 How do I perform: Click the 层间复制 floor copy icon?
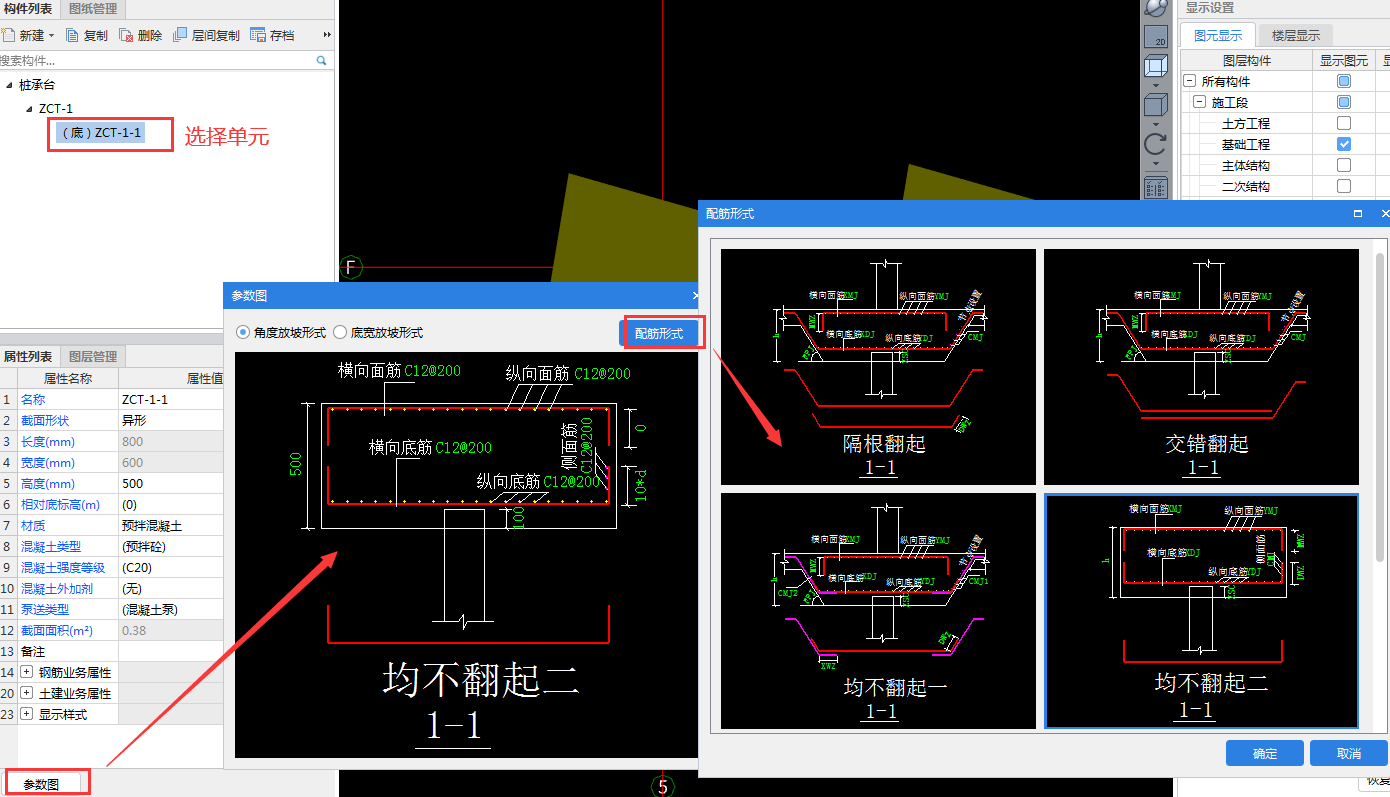180,35
